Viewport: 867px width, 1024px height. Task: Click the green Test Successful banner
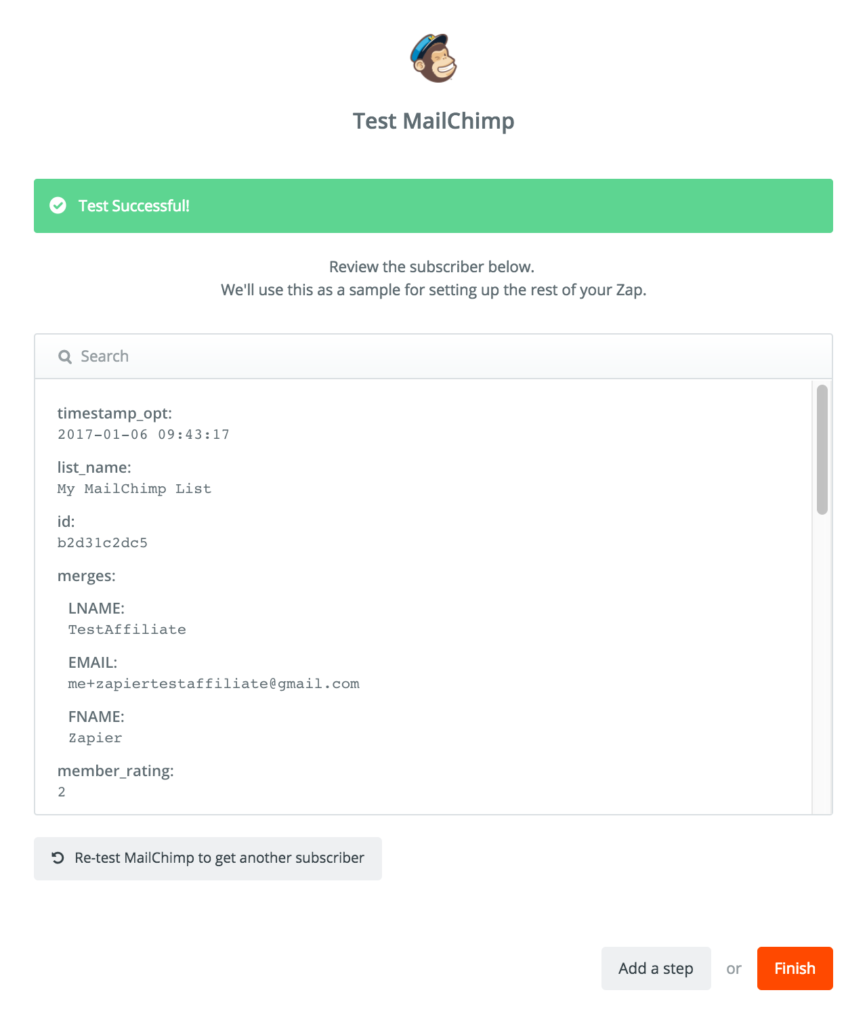coord(433,206)
